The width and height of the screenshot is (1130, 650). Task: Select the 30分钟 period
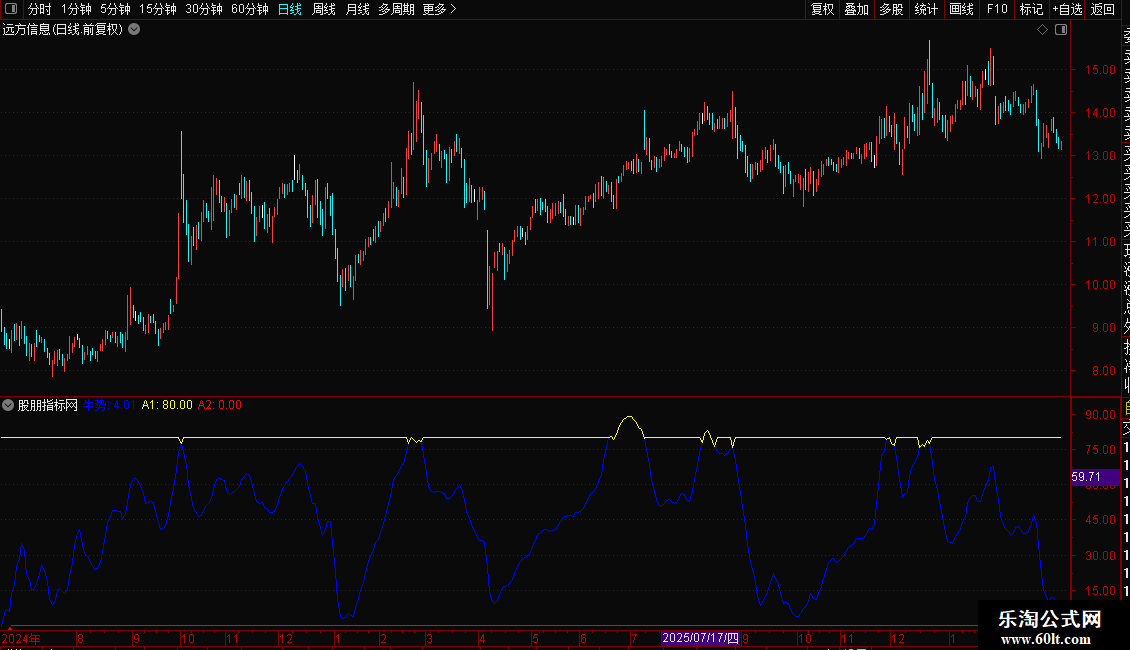(204, 9)
